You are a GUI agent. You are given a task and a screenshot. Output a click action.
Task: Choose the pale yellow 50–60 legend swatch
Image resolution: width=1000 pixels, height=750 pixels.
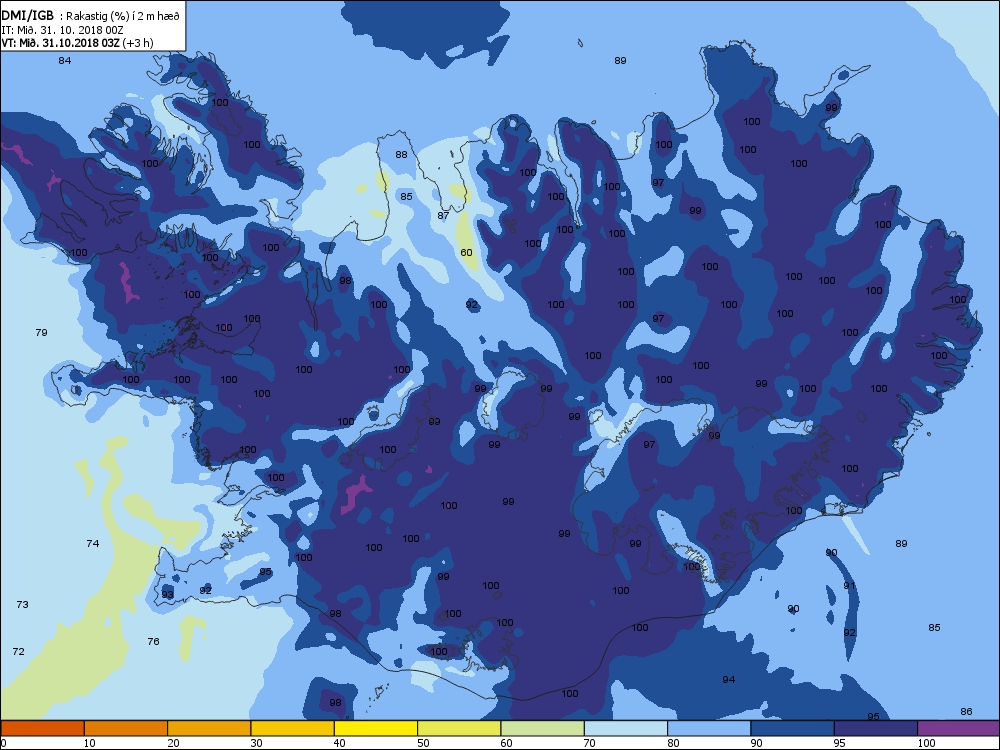pyautogui.click(x=459, y=728)
